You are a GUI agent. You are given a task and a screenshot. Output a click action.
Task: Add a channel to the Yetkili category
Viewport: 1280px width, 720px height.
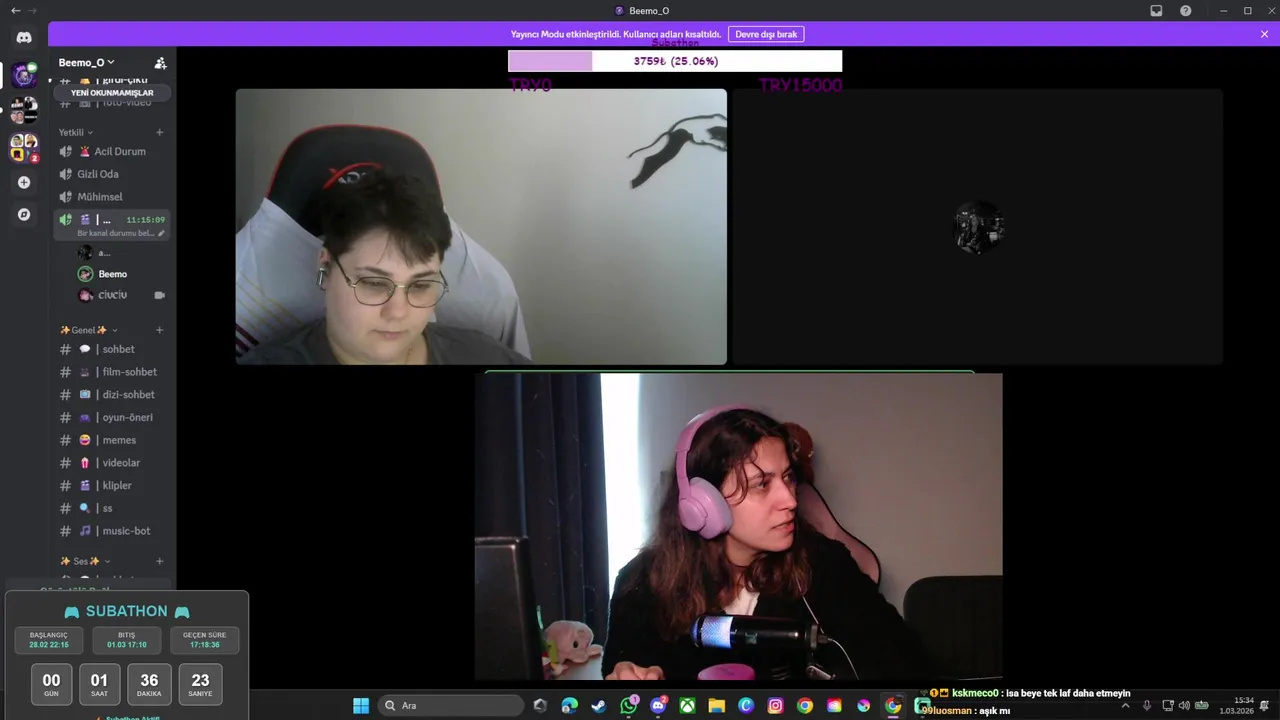point(159,132)
